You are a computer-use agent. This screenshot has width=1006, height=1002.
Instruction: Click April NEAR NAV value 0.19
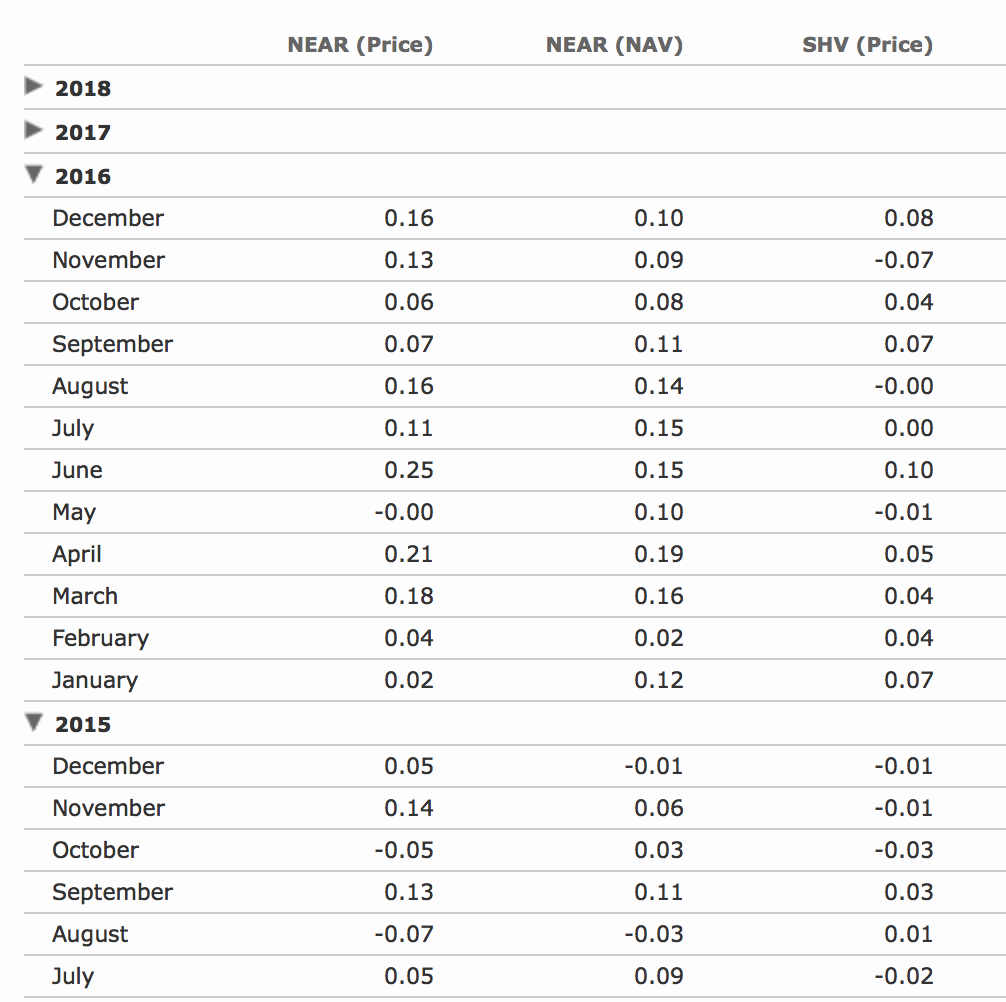click(x=659, y=554)
